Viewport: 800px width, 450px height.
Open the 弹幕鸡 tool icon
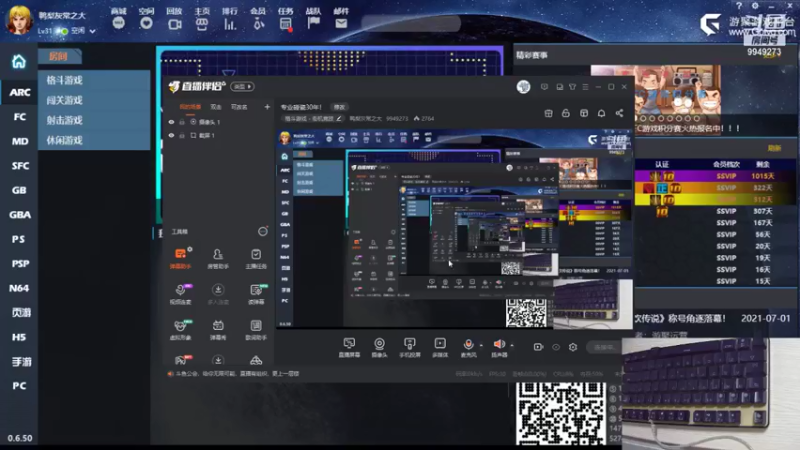[x=218, y=329]
